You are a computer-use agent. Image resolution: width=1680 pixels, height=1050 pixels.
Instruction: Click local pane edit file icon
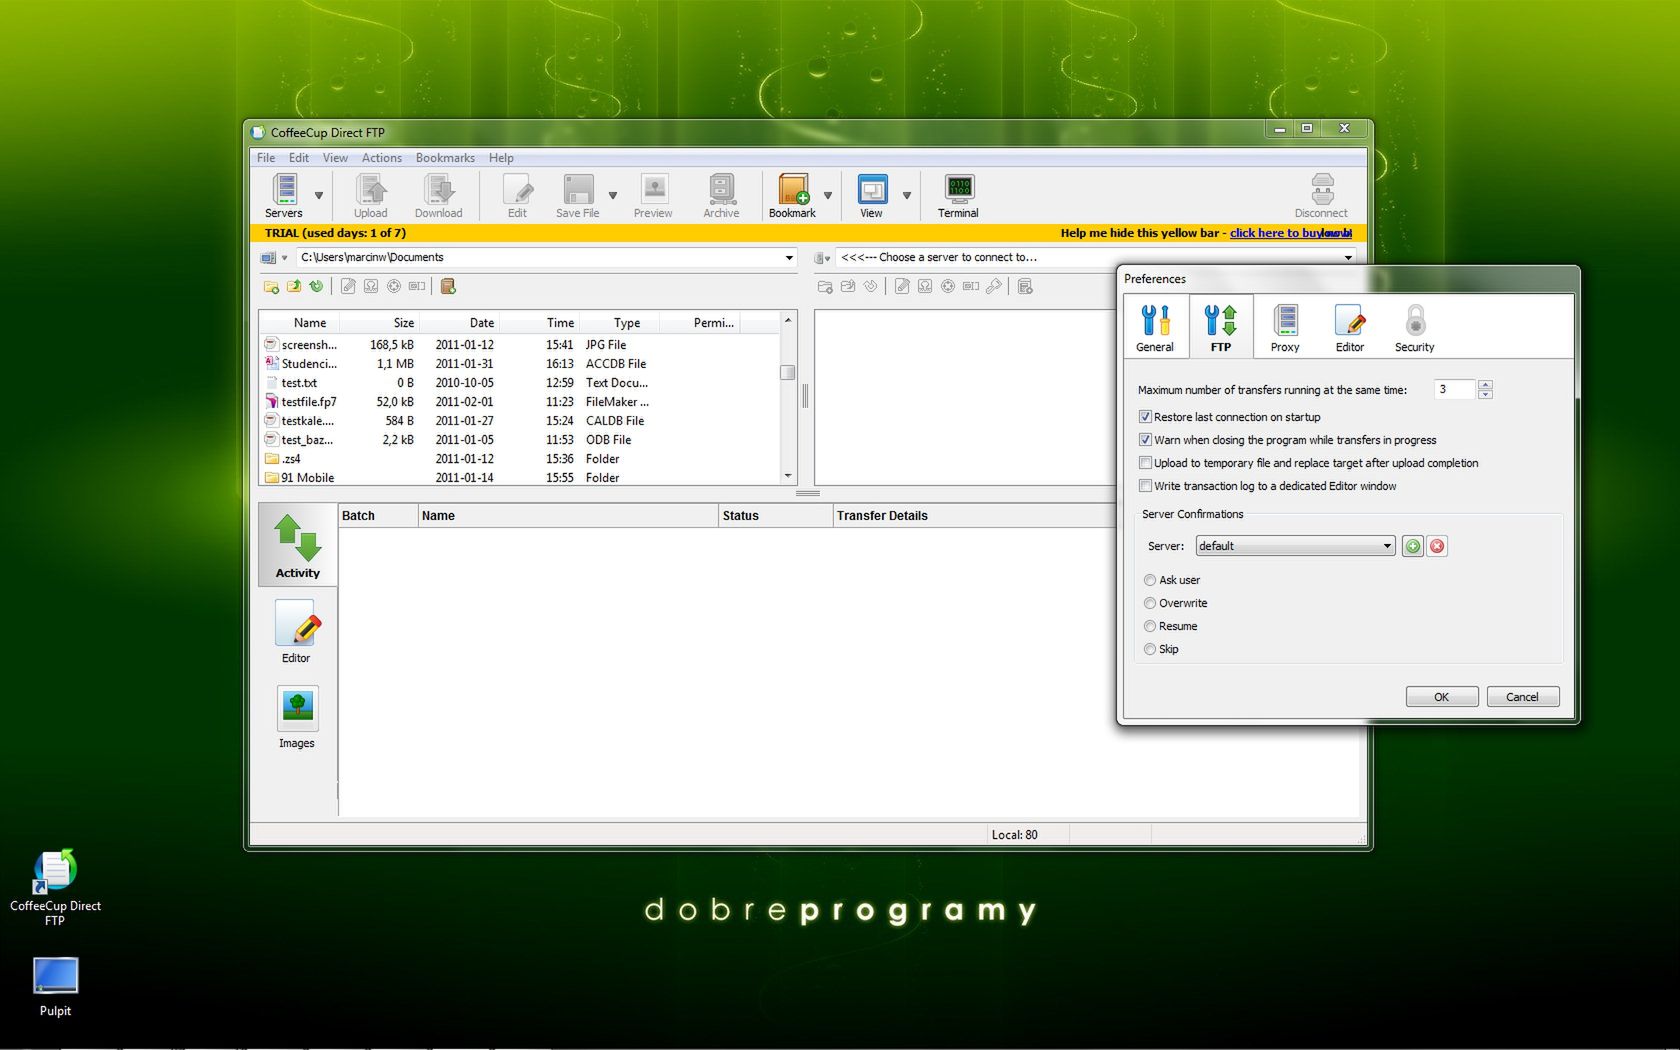(348, 287)
